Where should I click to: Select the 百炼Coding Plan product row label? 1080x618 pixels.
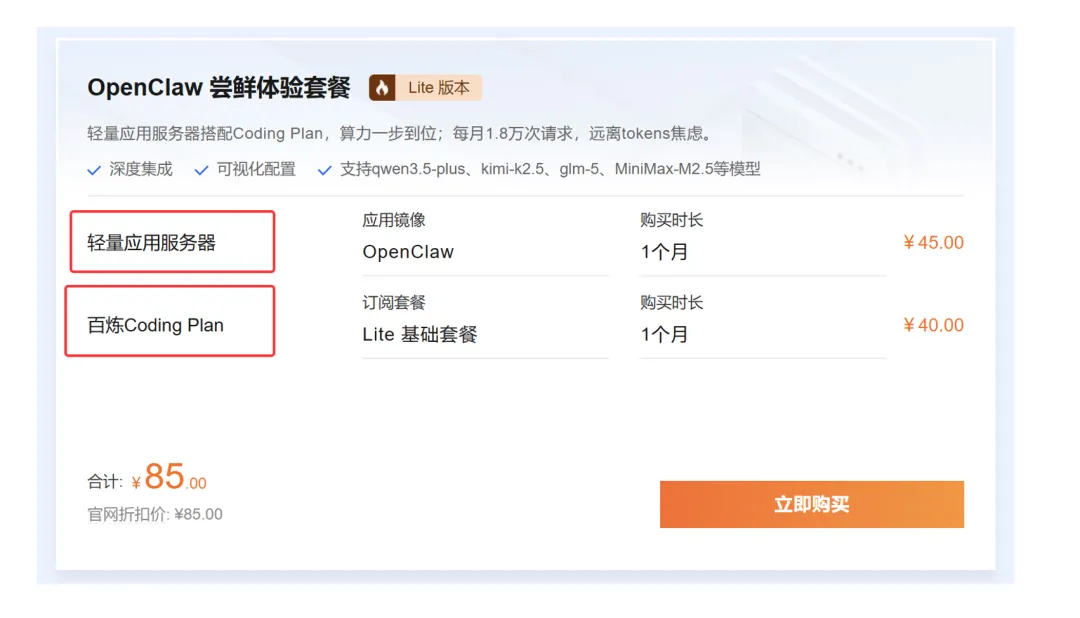pos(155,325)
